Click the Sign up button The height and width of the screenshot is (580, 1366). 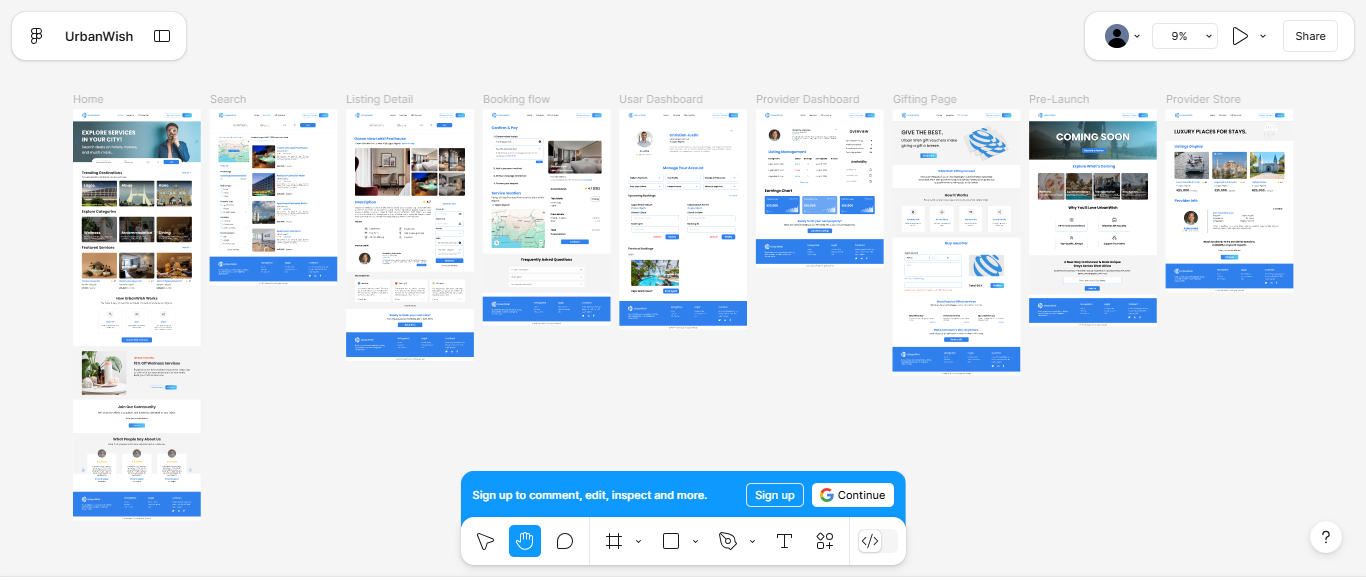[x=774, y=495]
